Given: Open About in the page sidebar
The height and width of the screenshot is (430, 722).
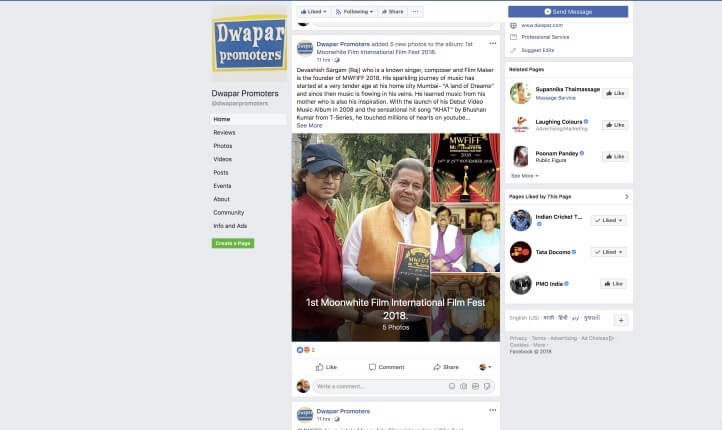Looking at the screenshot, I should click(x=221, y=199).
